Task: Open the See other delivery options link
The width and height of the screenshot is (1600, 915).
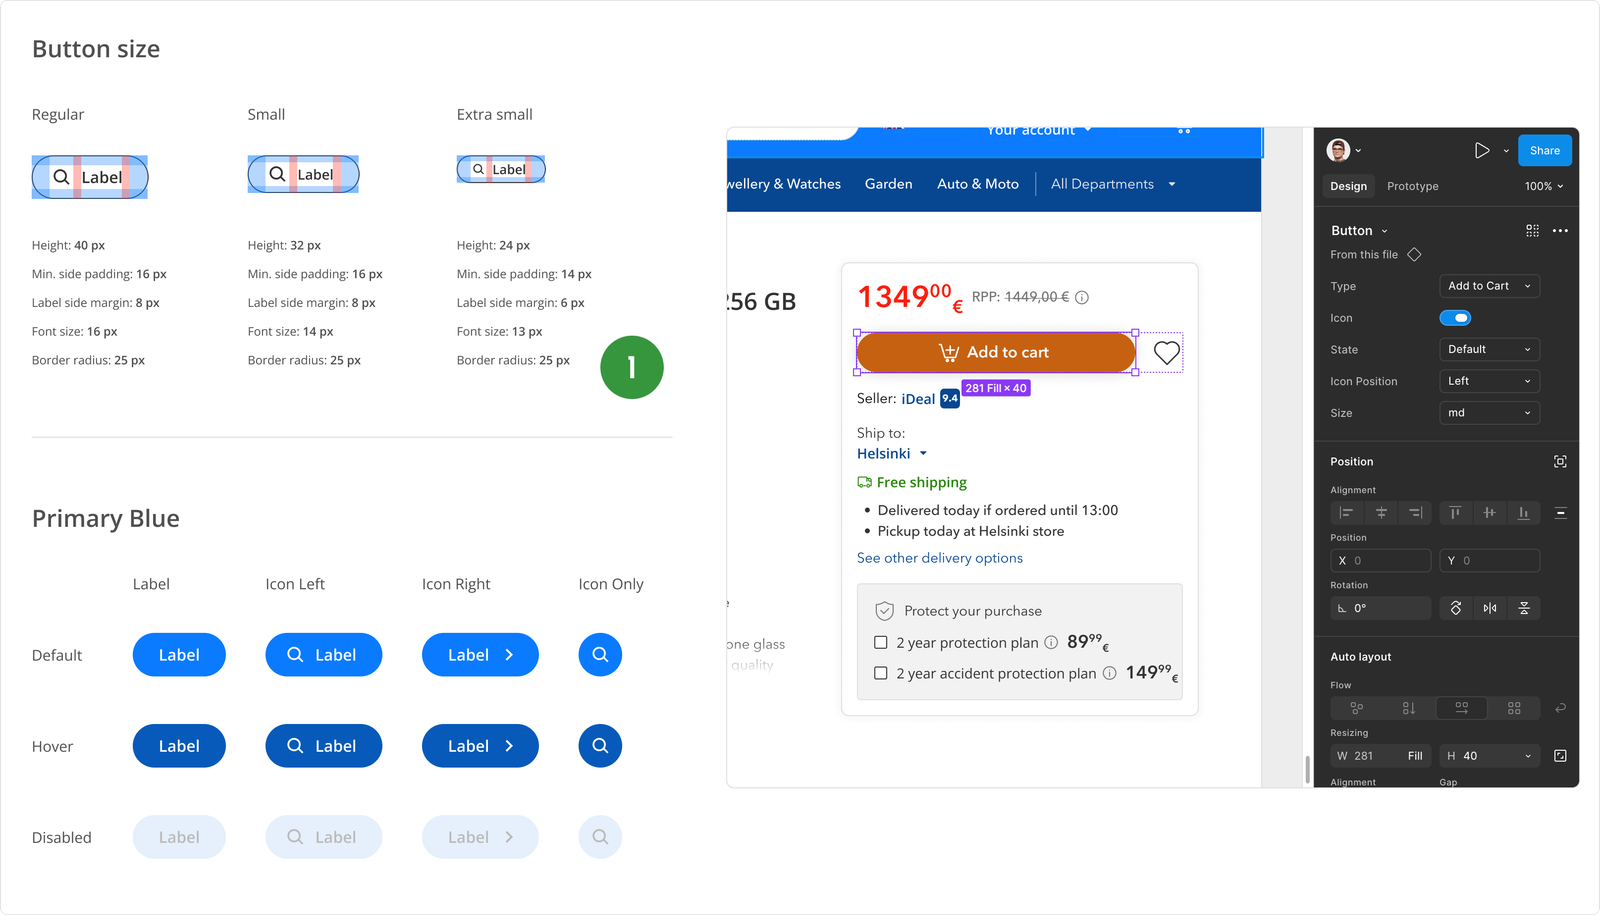Action: pos(940,558)
